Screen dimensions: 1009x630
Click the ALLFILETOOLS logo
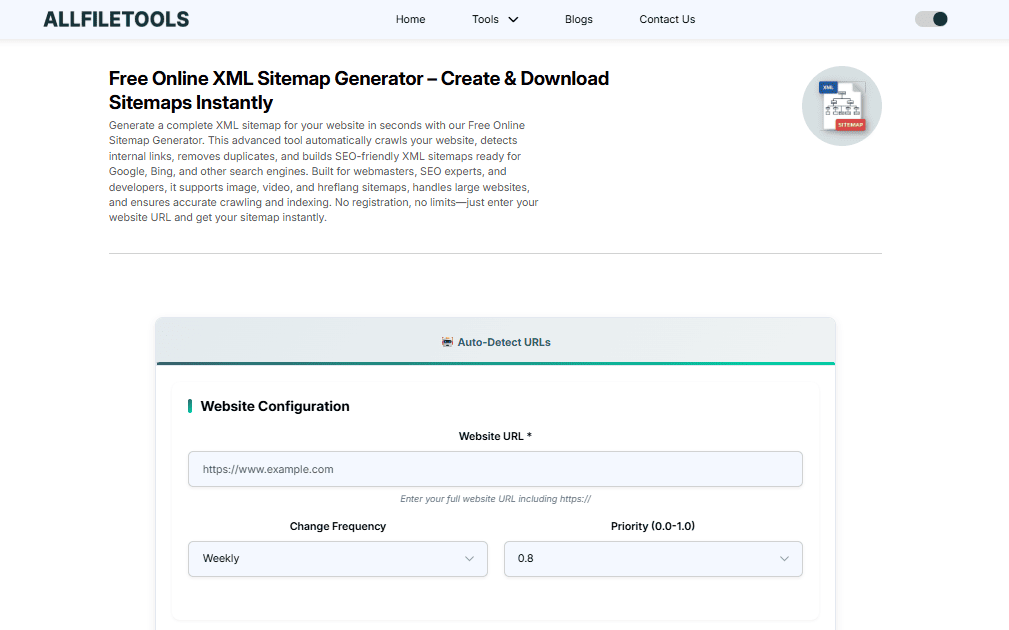coord(116,19)
